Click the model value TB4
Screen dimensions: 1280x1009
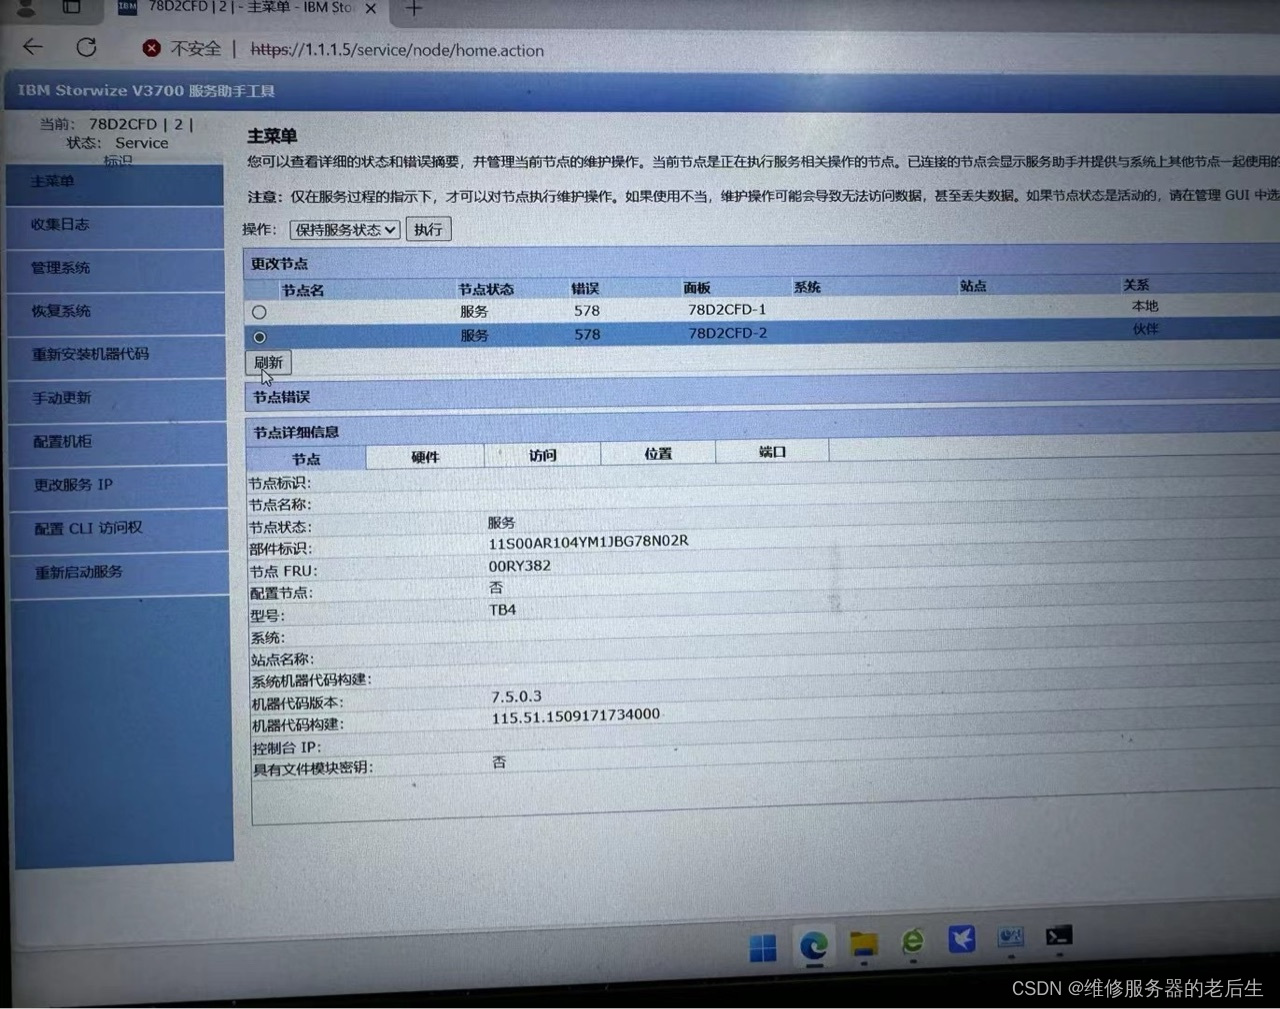tap(503, 610)
